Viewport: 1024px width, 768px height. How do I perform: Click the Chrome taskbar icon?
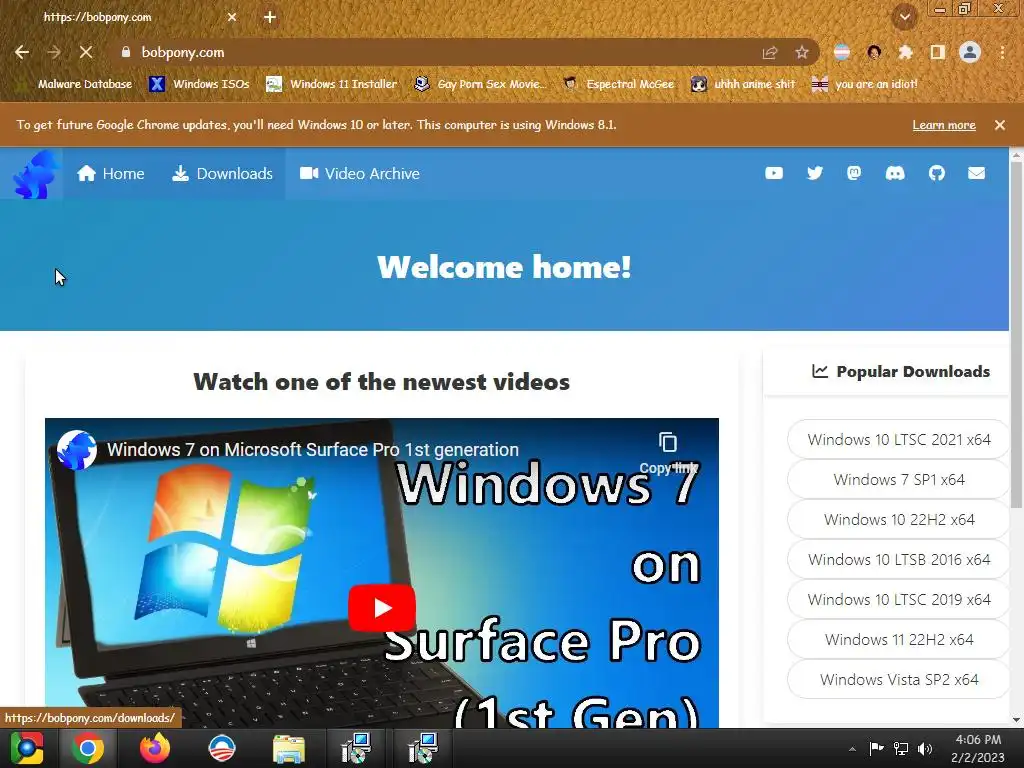pos(88,748)
